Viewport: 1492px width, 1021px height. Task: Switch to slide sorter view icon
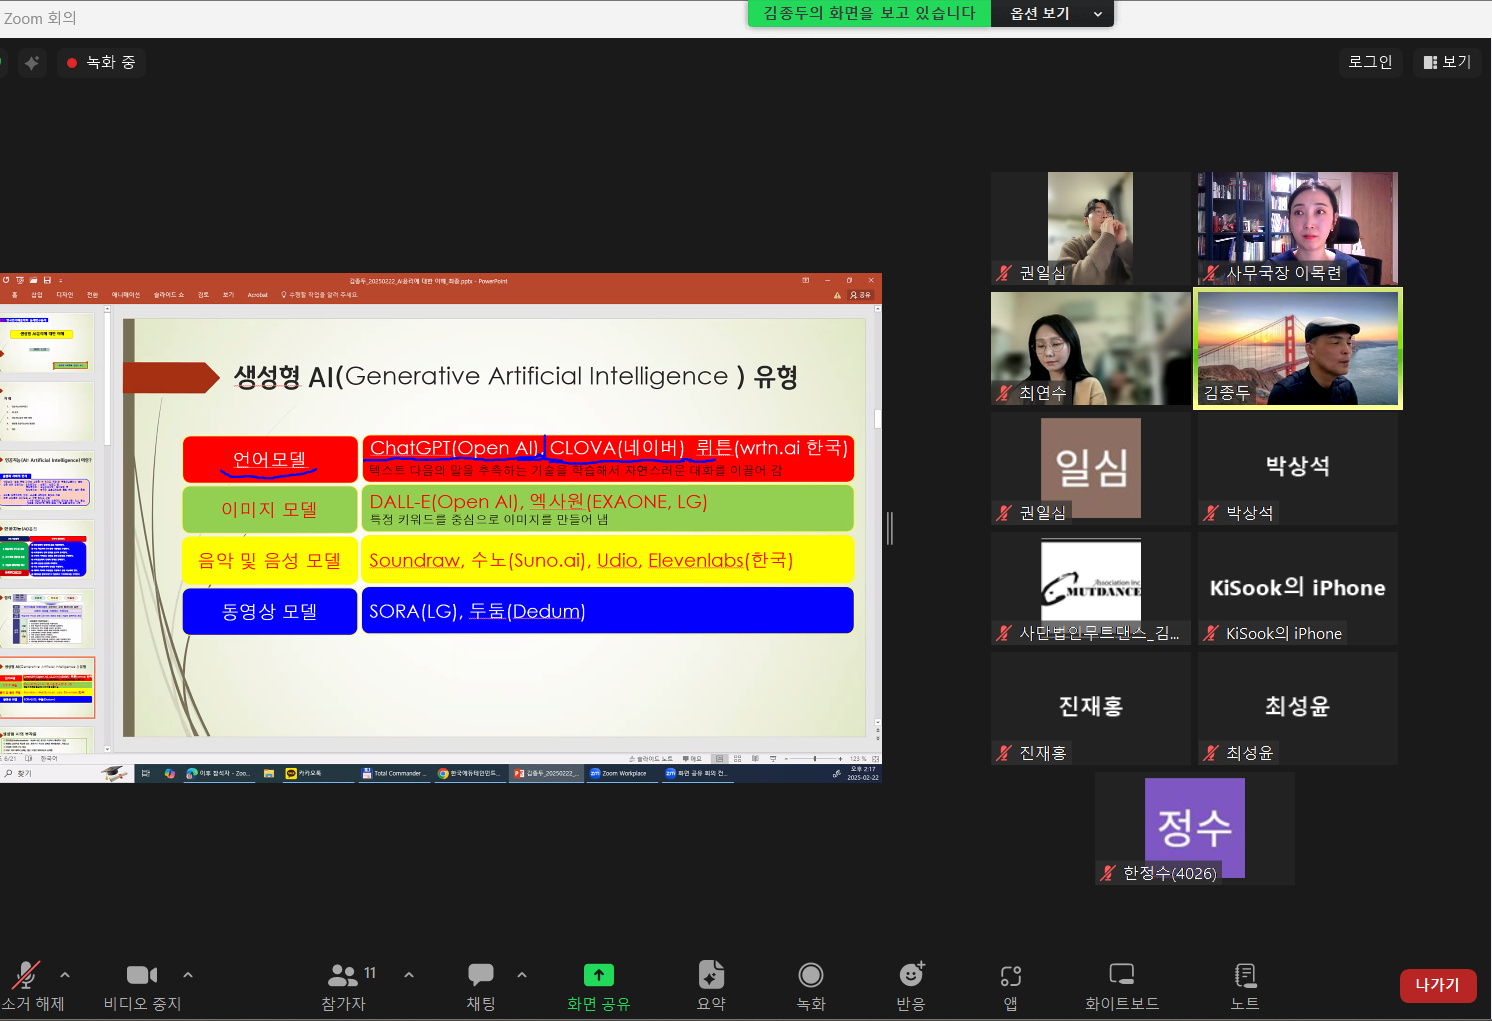[737, 759]
